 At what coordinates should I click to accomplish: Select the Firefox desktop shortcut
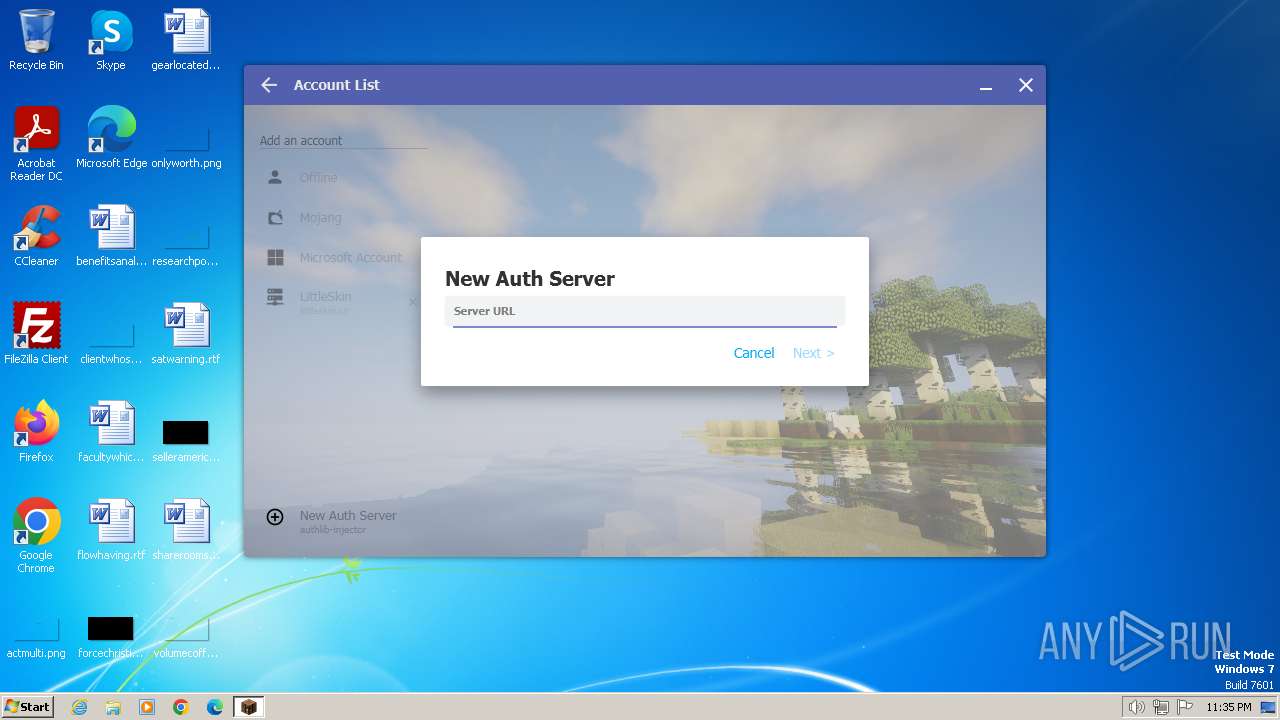(x=36, y=432)
